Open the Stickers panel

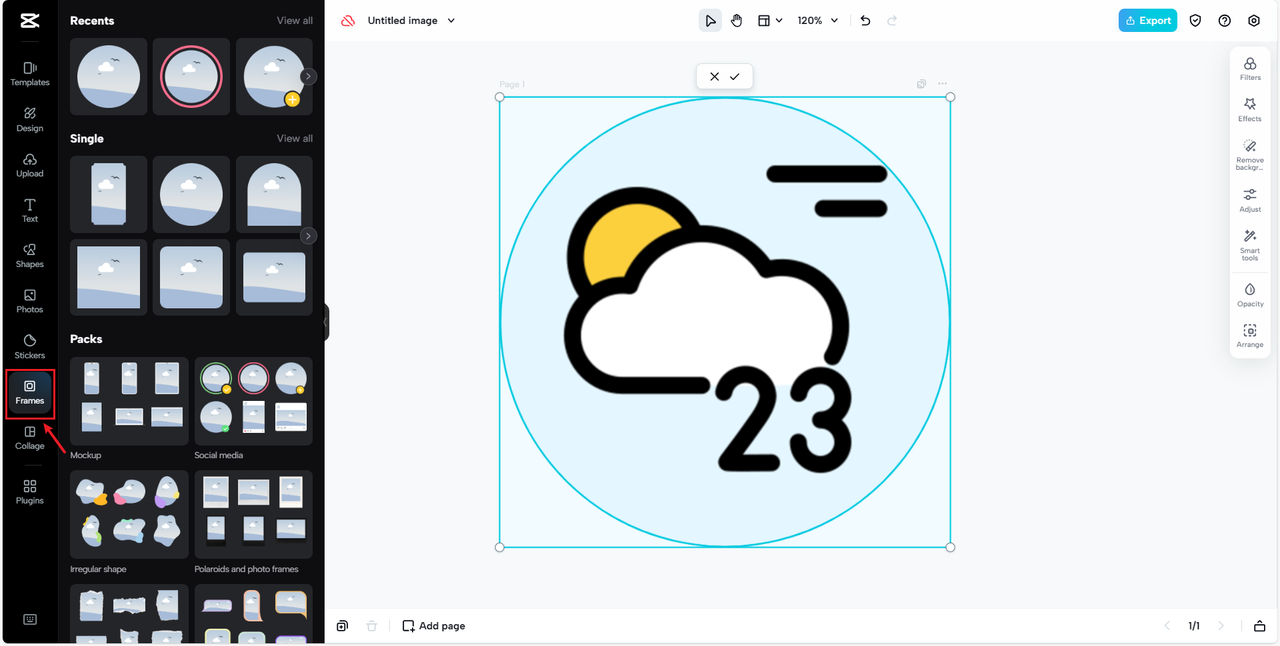point(30,347)
